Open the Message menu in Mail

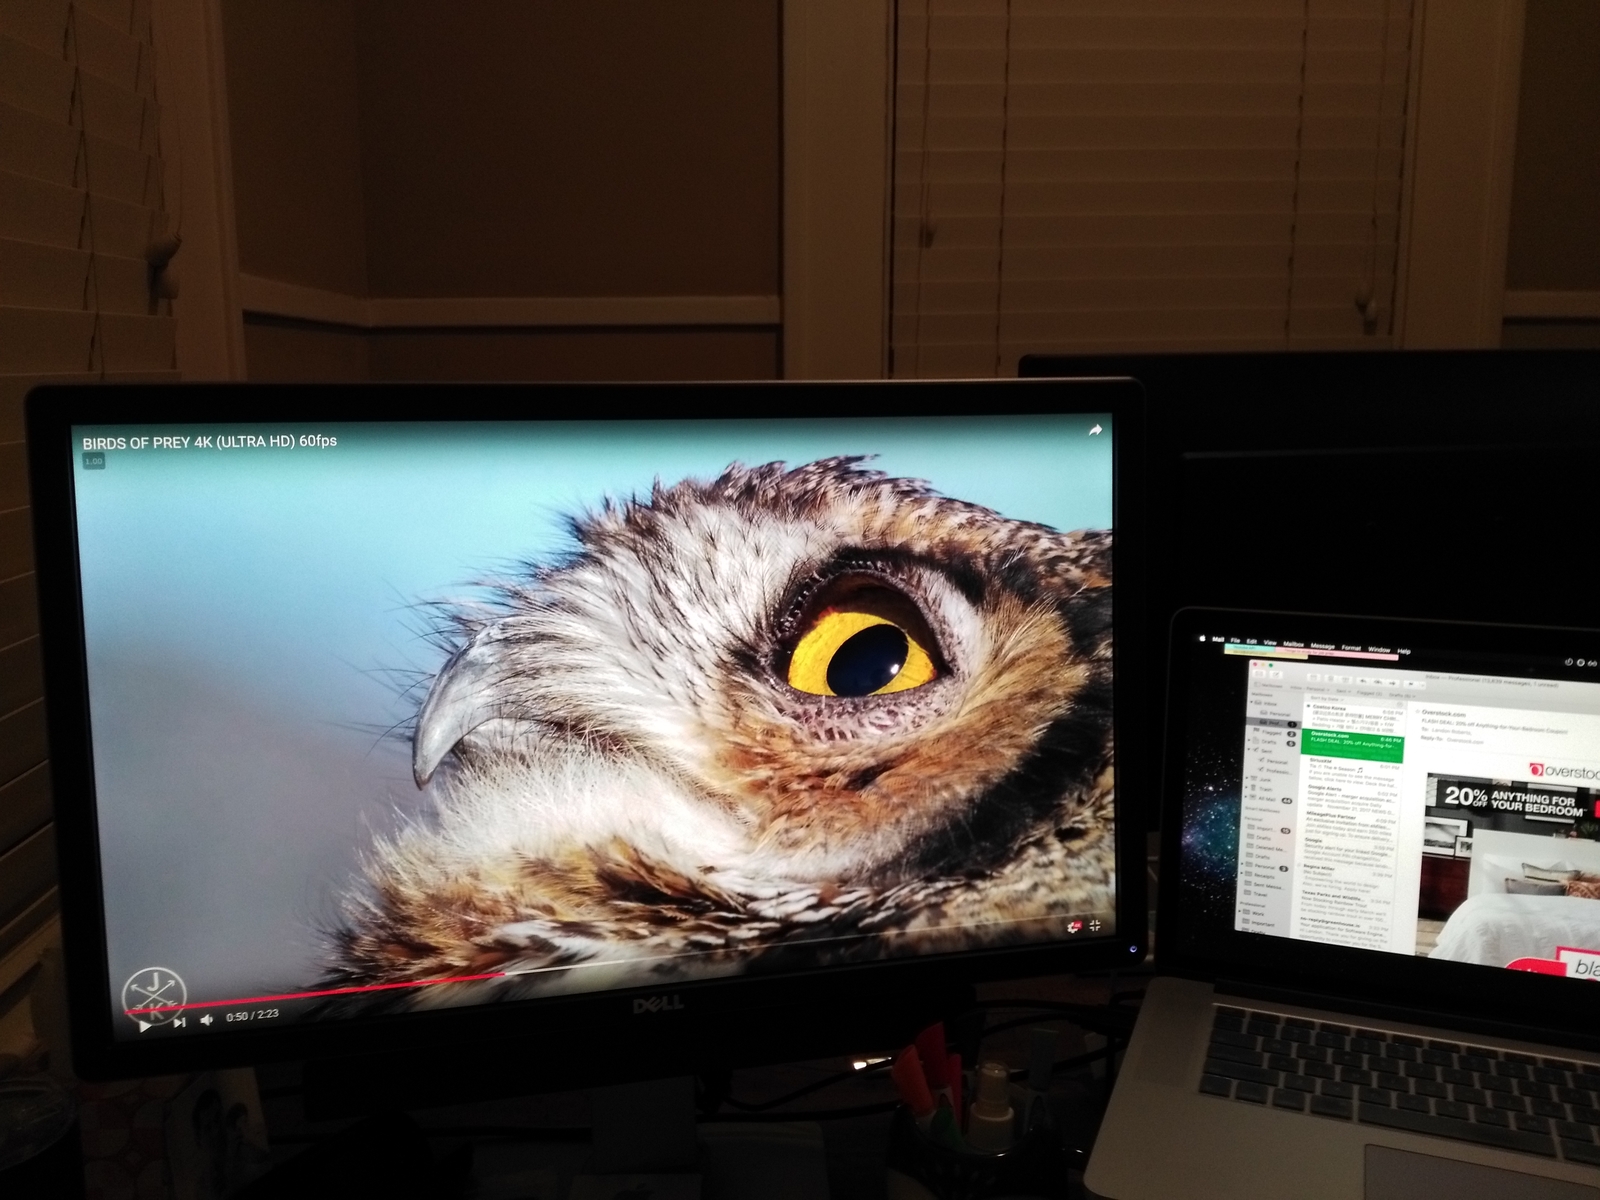[x=1323, y=646]
